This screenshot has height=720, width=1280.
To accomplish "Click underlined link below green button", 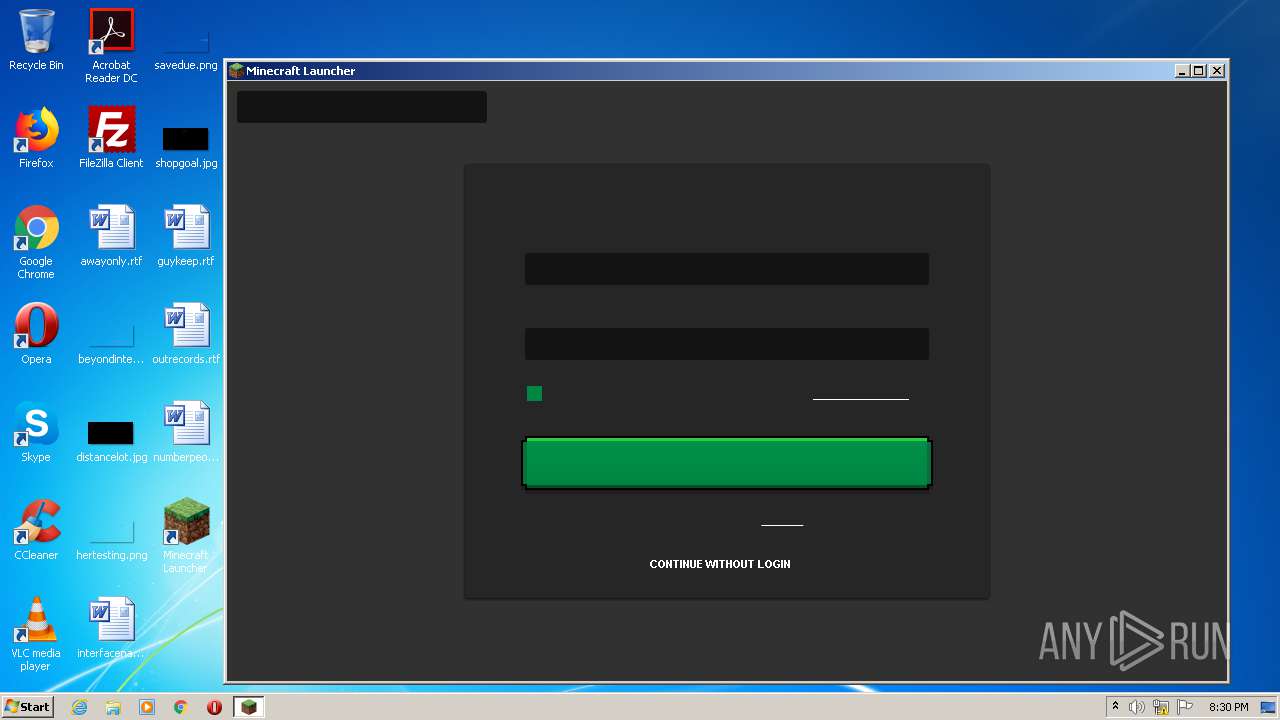I will (782, 519).
